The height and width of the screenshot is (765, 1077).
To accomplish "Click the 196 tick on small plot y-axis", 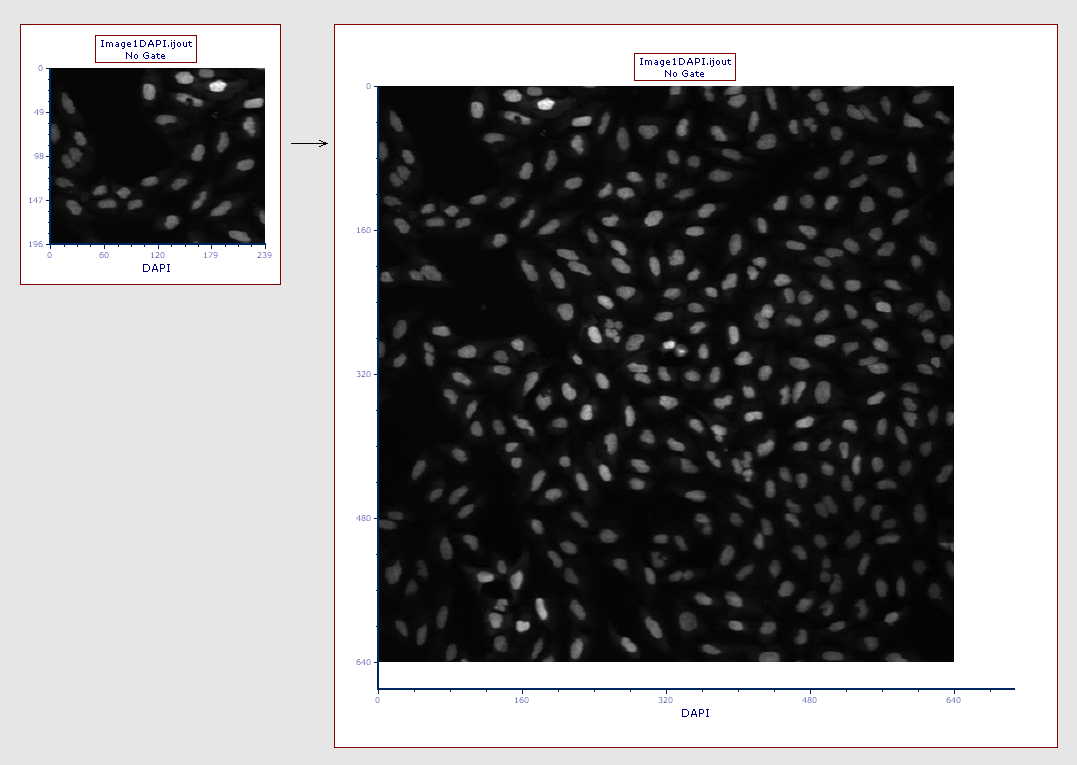I will click(36, 244).
